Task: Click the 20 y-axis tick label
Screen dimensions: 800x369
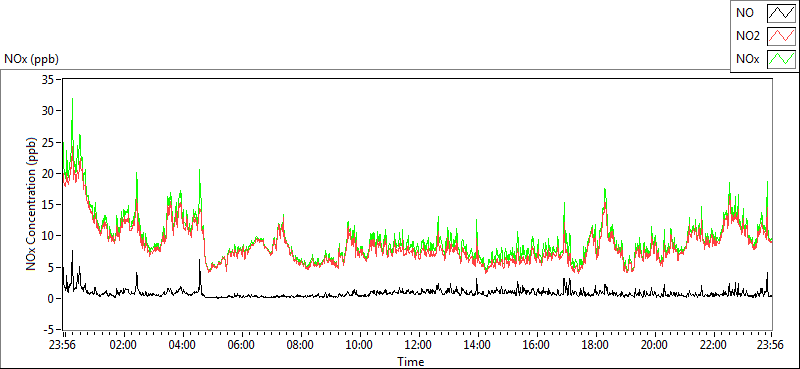Action: [x=49, y=173]
